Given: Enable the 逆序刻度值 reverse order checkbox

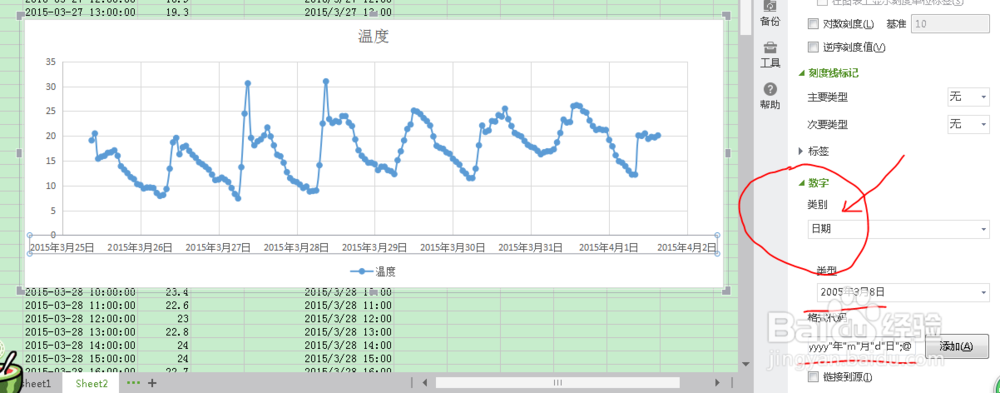Looking at the screenshot, I should [x=812, y=47].
